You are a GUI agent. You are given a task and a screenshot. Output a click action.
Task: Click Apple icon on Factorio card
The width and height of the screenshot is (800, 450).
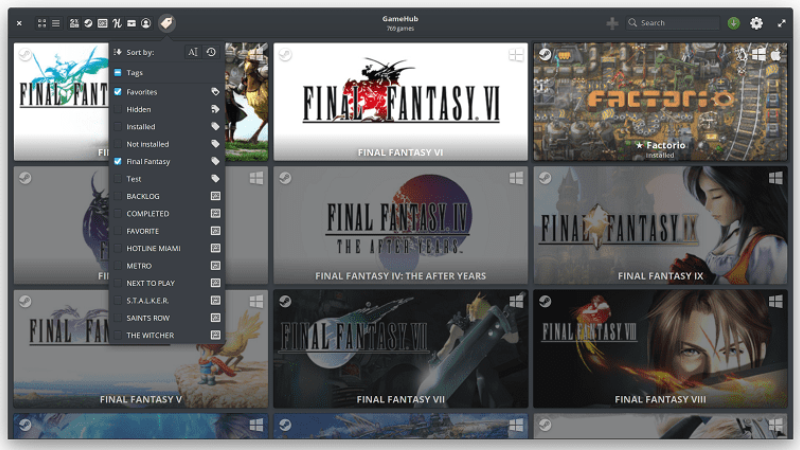(x=776, y=54)
